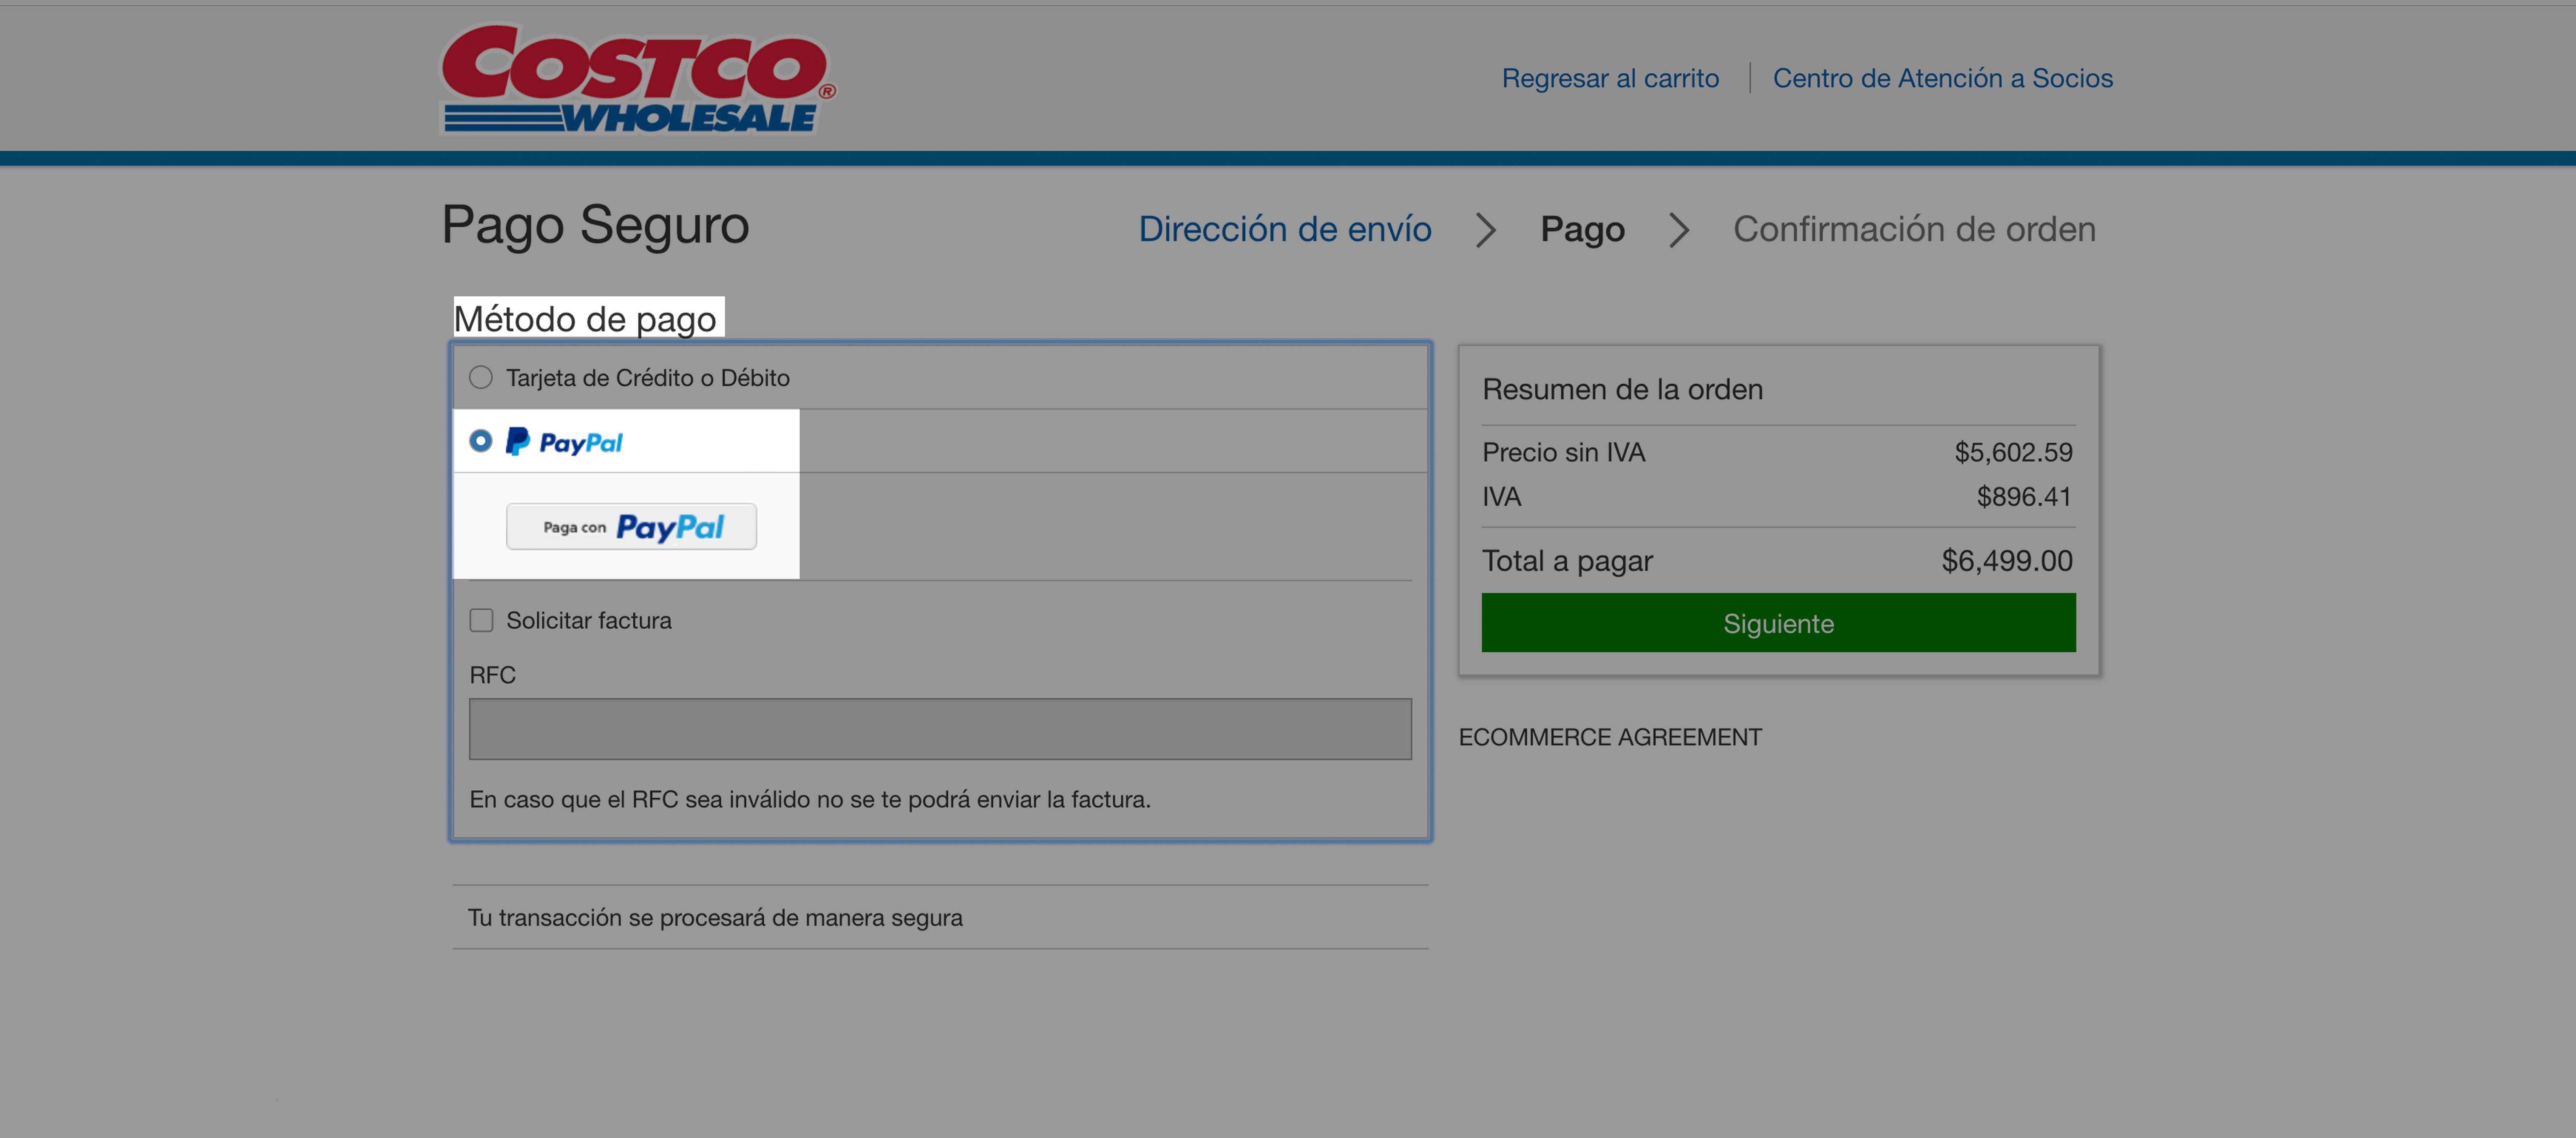Click the Total a pagar amount $6,499.00
Image resolution: width=2576 pixels, height=1138 pixels.
2007,561
